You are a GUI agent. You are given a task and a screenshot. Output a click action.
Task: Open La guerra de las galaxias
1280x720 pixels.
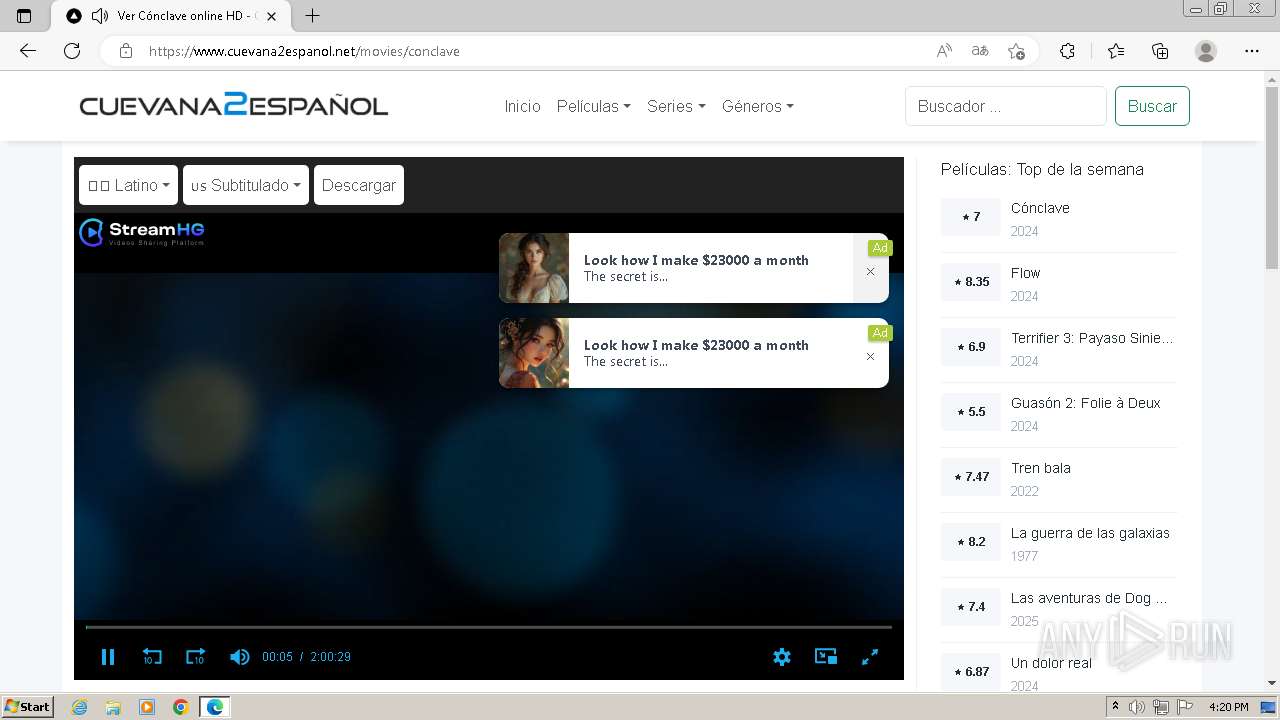click(1090, 533)
